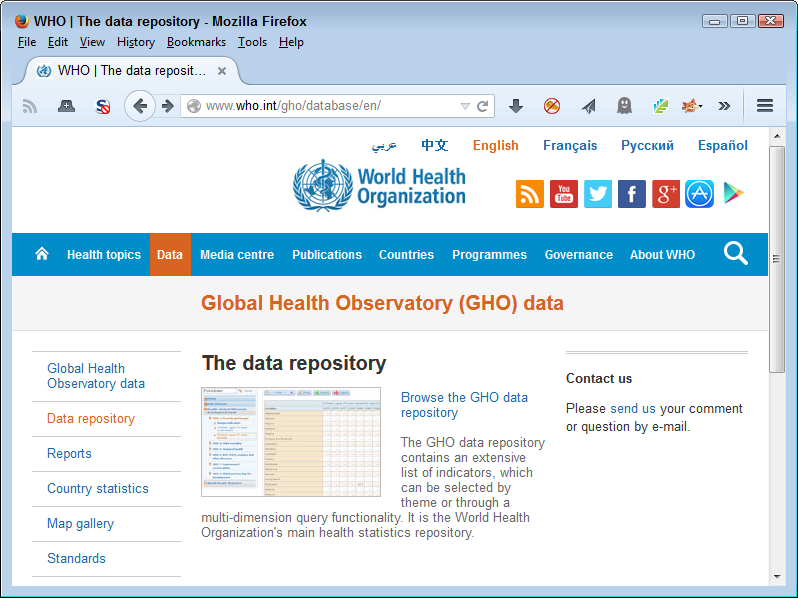Screen dimensions: 798x598
Task: Open the Firefox hamburger menu
Action: pyautogui.click(x=765, y=106)
